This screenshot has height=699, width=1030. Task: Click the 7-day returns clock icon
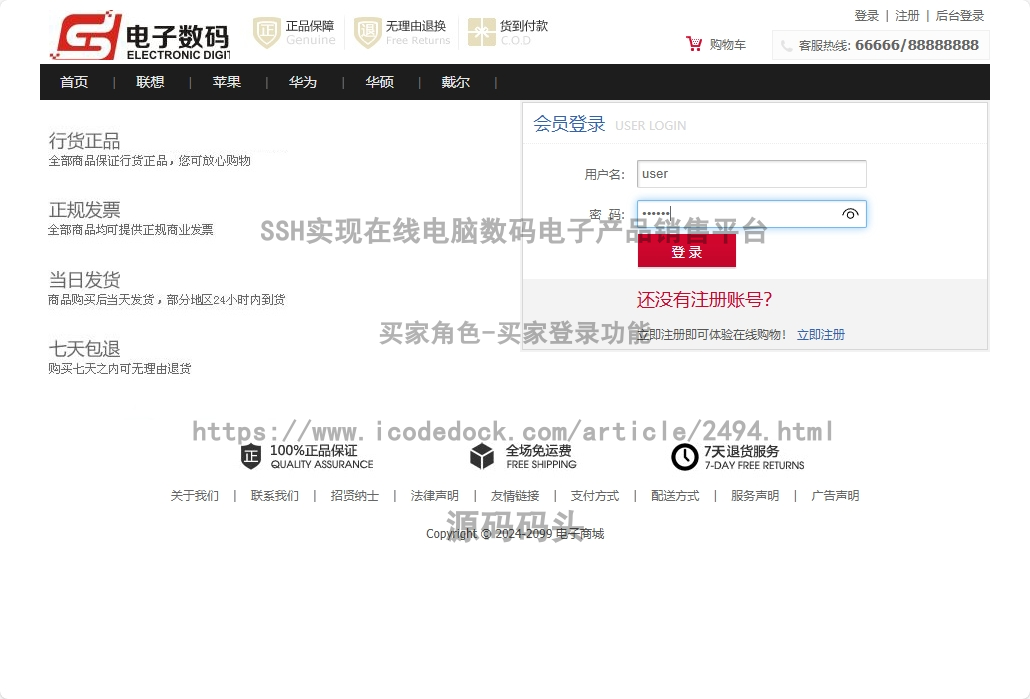[684, 457]
